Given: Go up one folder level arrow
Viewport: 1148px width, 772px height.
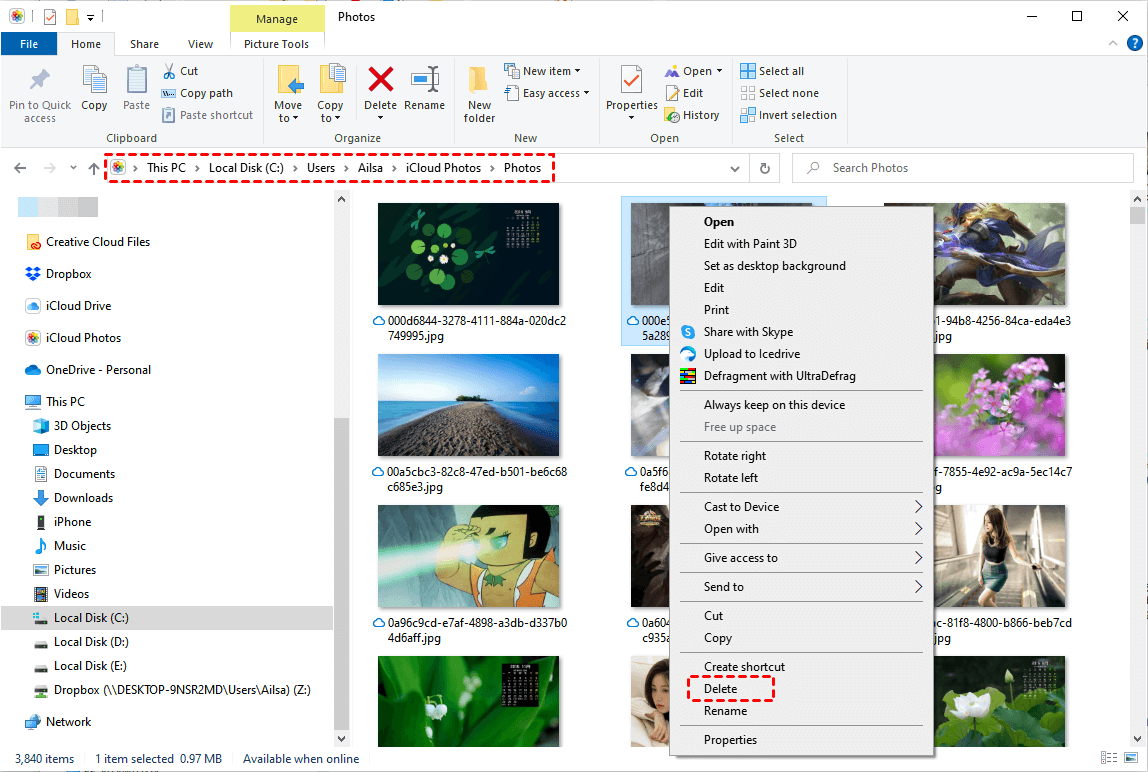Looking at the screenshot, I should click(94, 169).
